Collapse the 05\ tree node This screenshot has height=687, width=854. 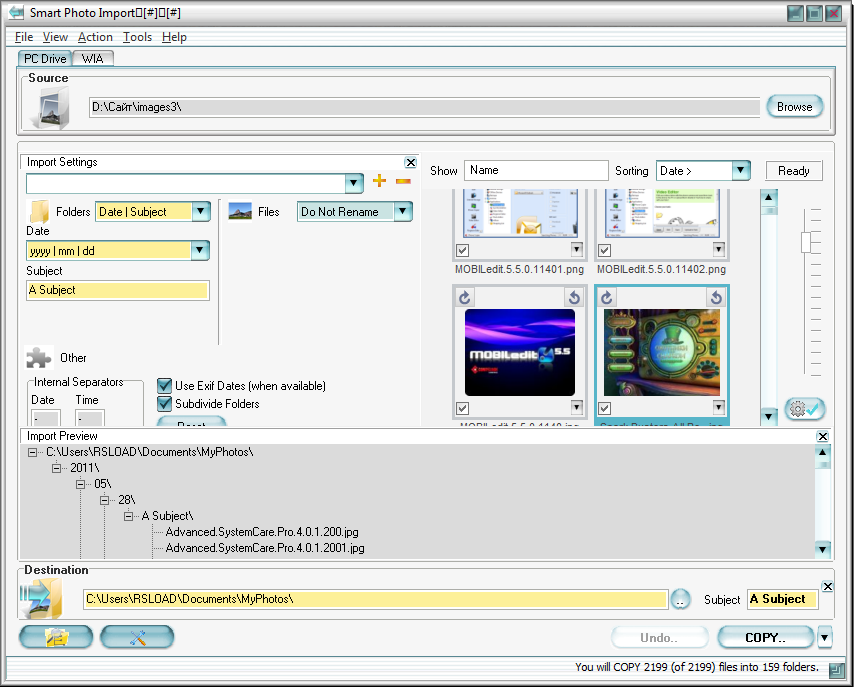click(x=81, y=484)
